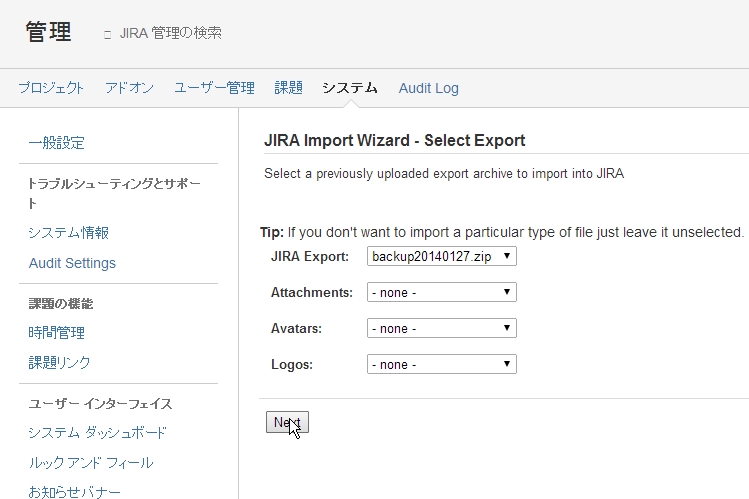749x499 pixels.
Task: Open the JIRA Export dropdown
Action: tap(442, 256)
